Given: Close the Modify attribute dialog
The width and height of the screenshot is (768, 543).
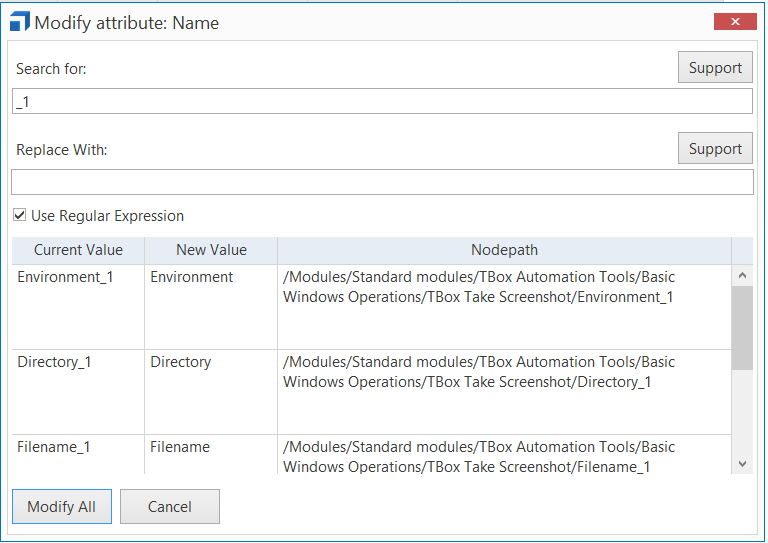Looking at the screenshot, I should [x=735, y=22].
